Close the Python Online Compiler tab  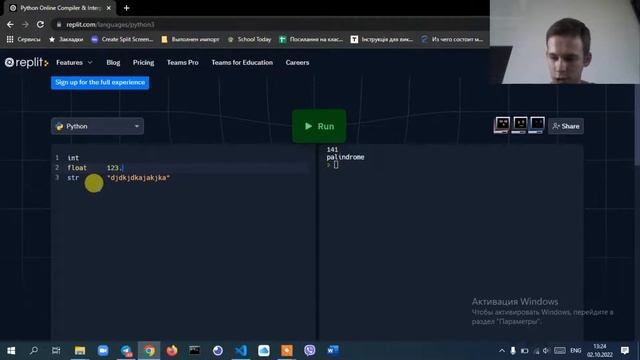click(109, 8)
